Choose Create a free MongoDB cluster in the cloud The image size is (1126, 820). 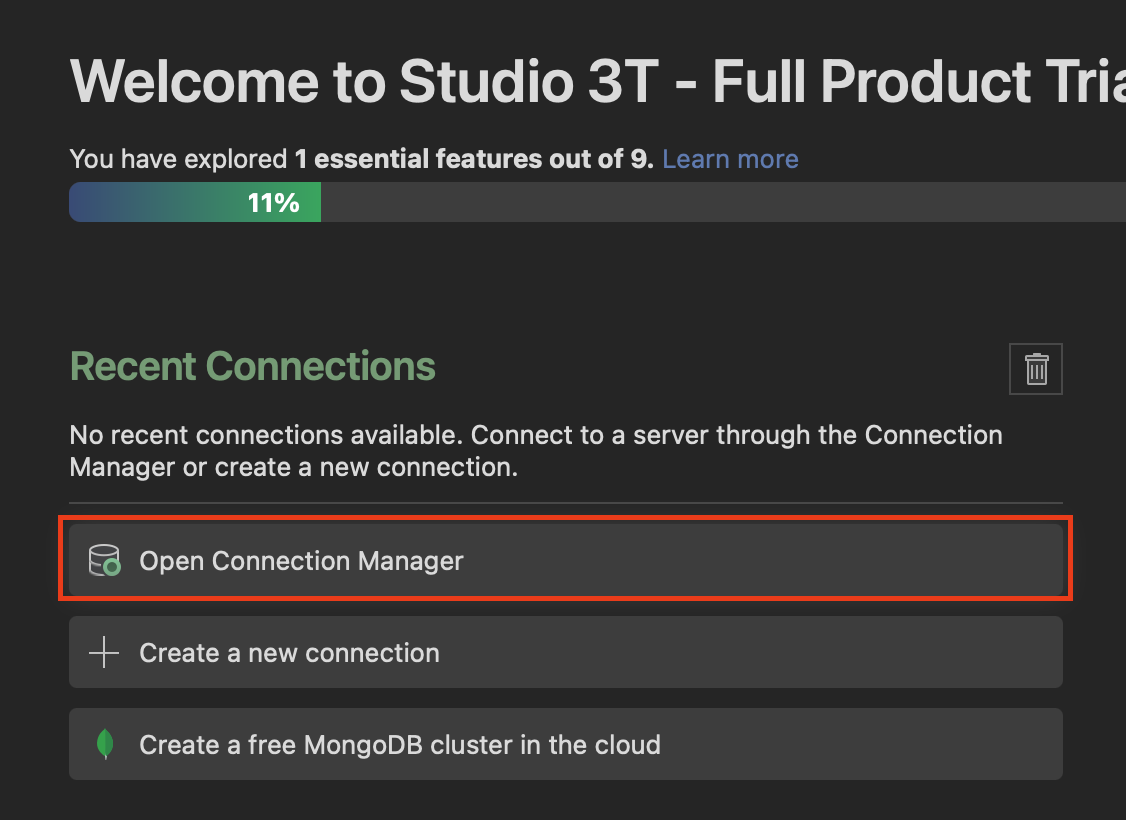pos(400,745)
